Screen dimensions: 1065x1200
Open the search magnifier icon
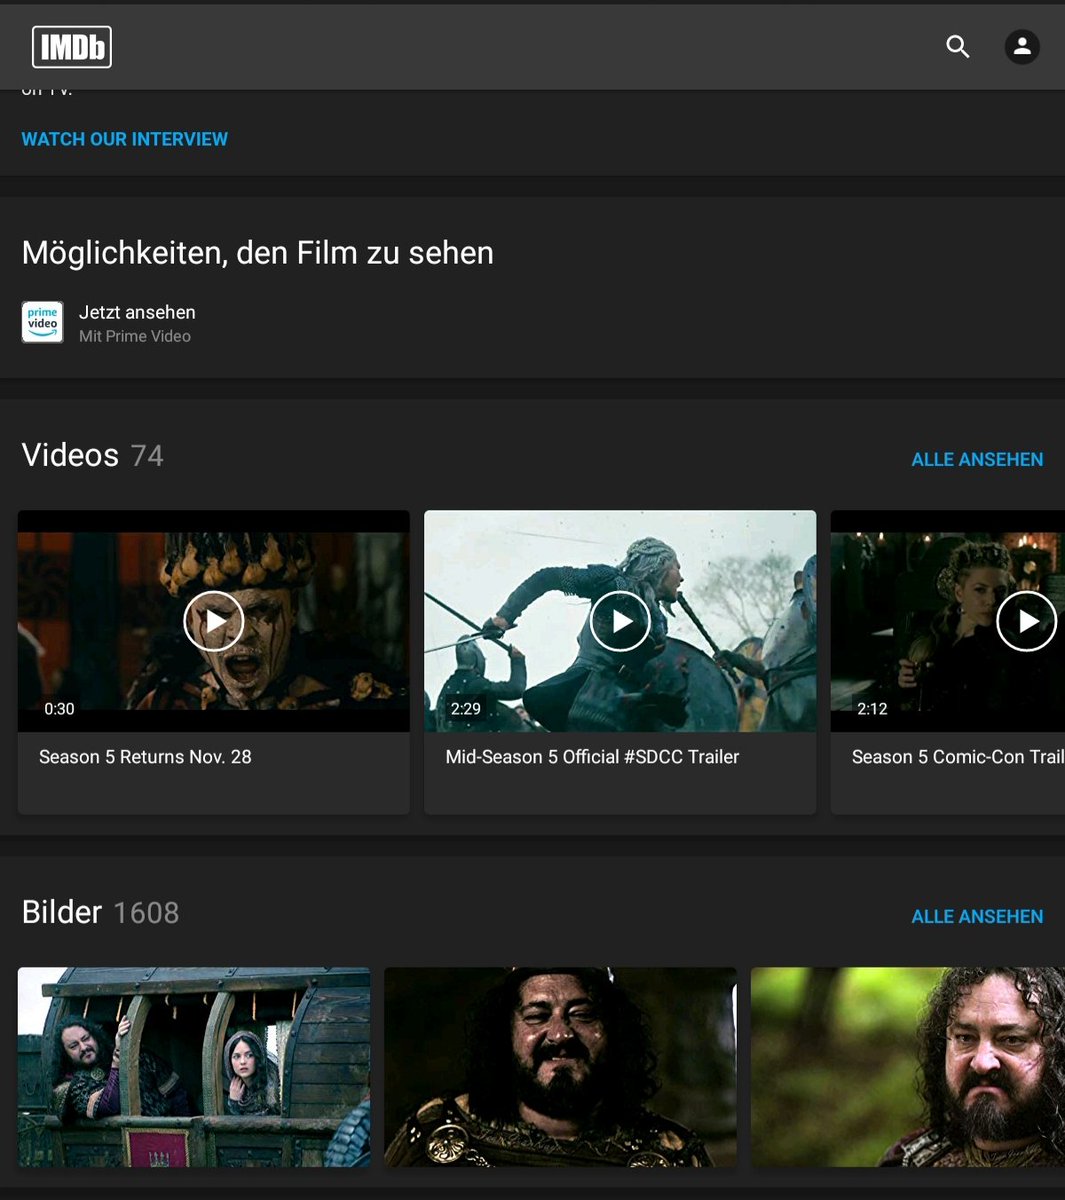click(x=958, y=46)
